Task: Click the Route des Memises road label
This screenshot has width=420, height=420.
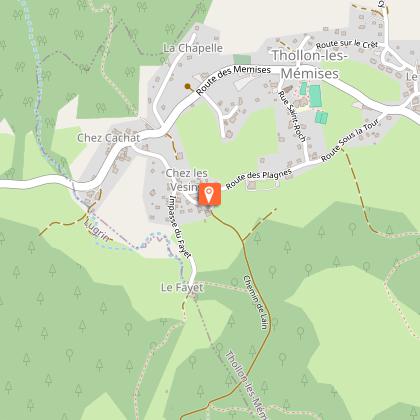Action: pyautogui.click(x=233, y=79)
